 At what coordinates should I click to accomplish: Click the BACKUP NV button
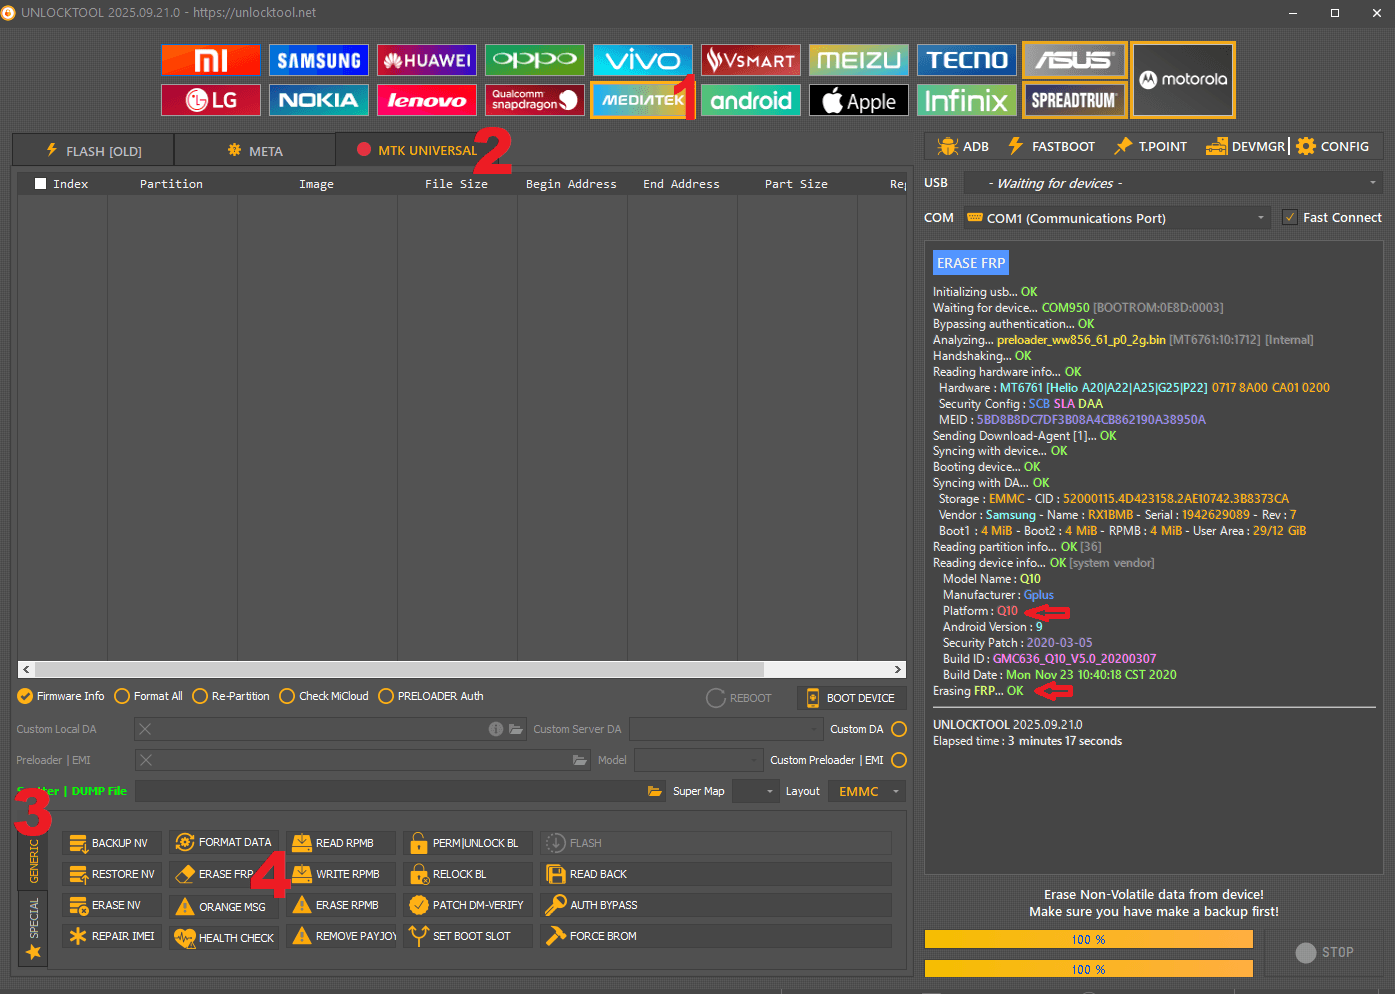[110, 843]
